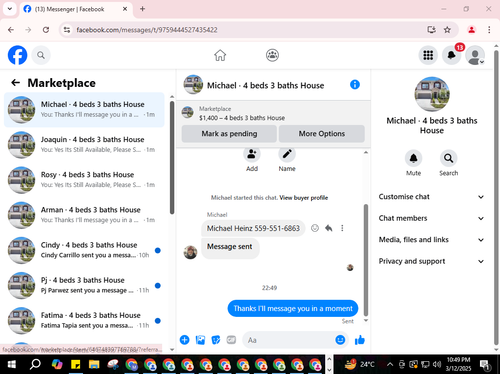This screenshot has height=374, width=500.
Task: Choose a GIF
Action: [231, 340]
